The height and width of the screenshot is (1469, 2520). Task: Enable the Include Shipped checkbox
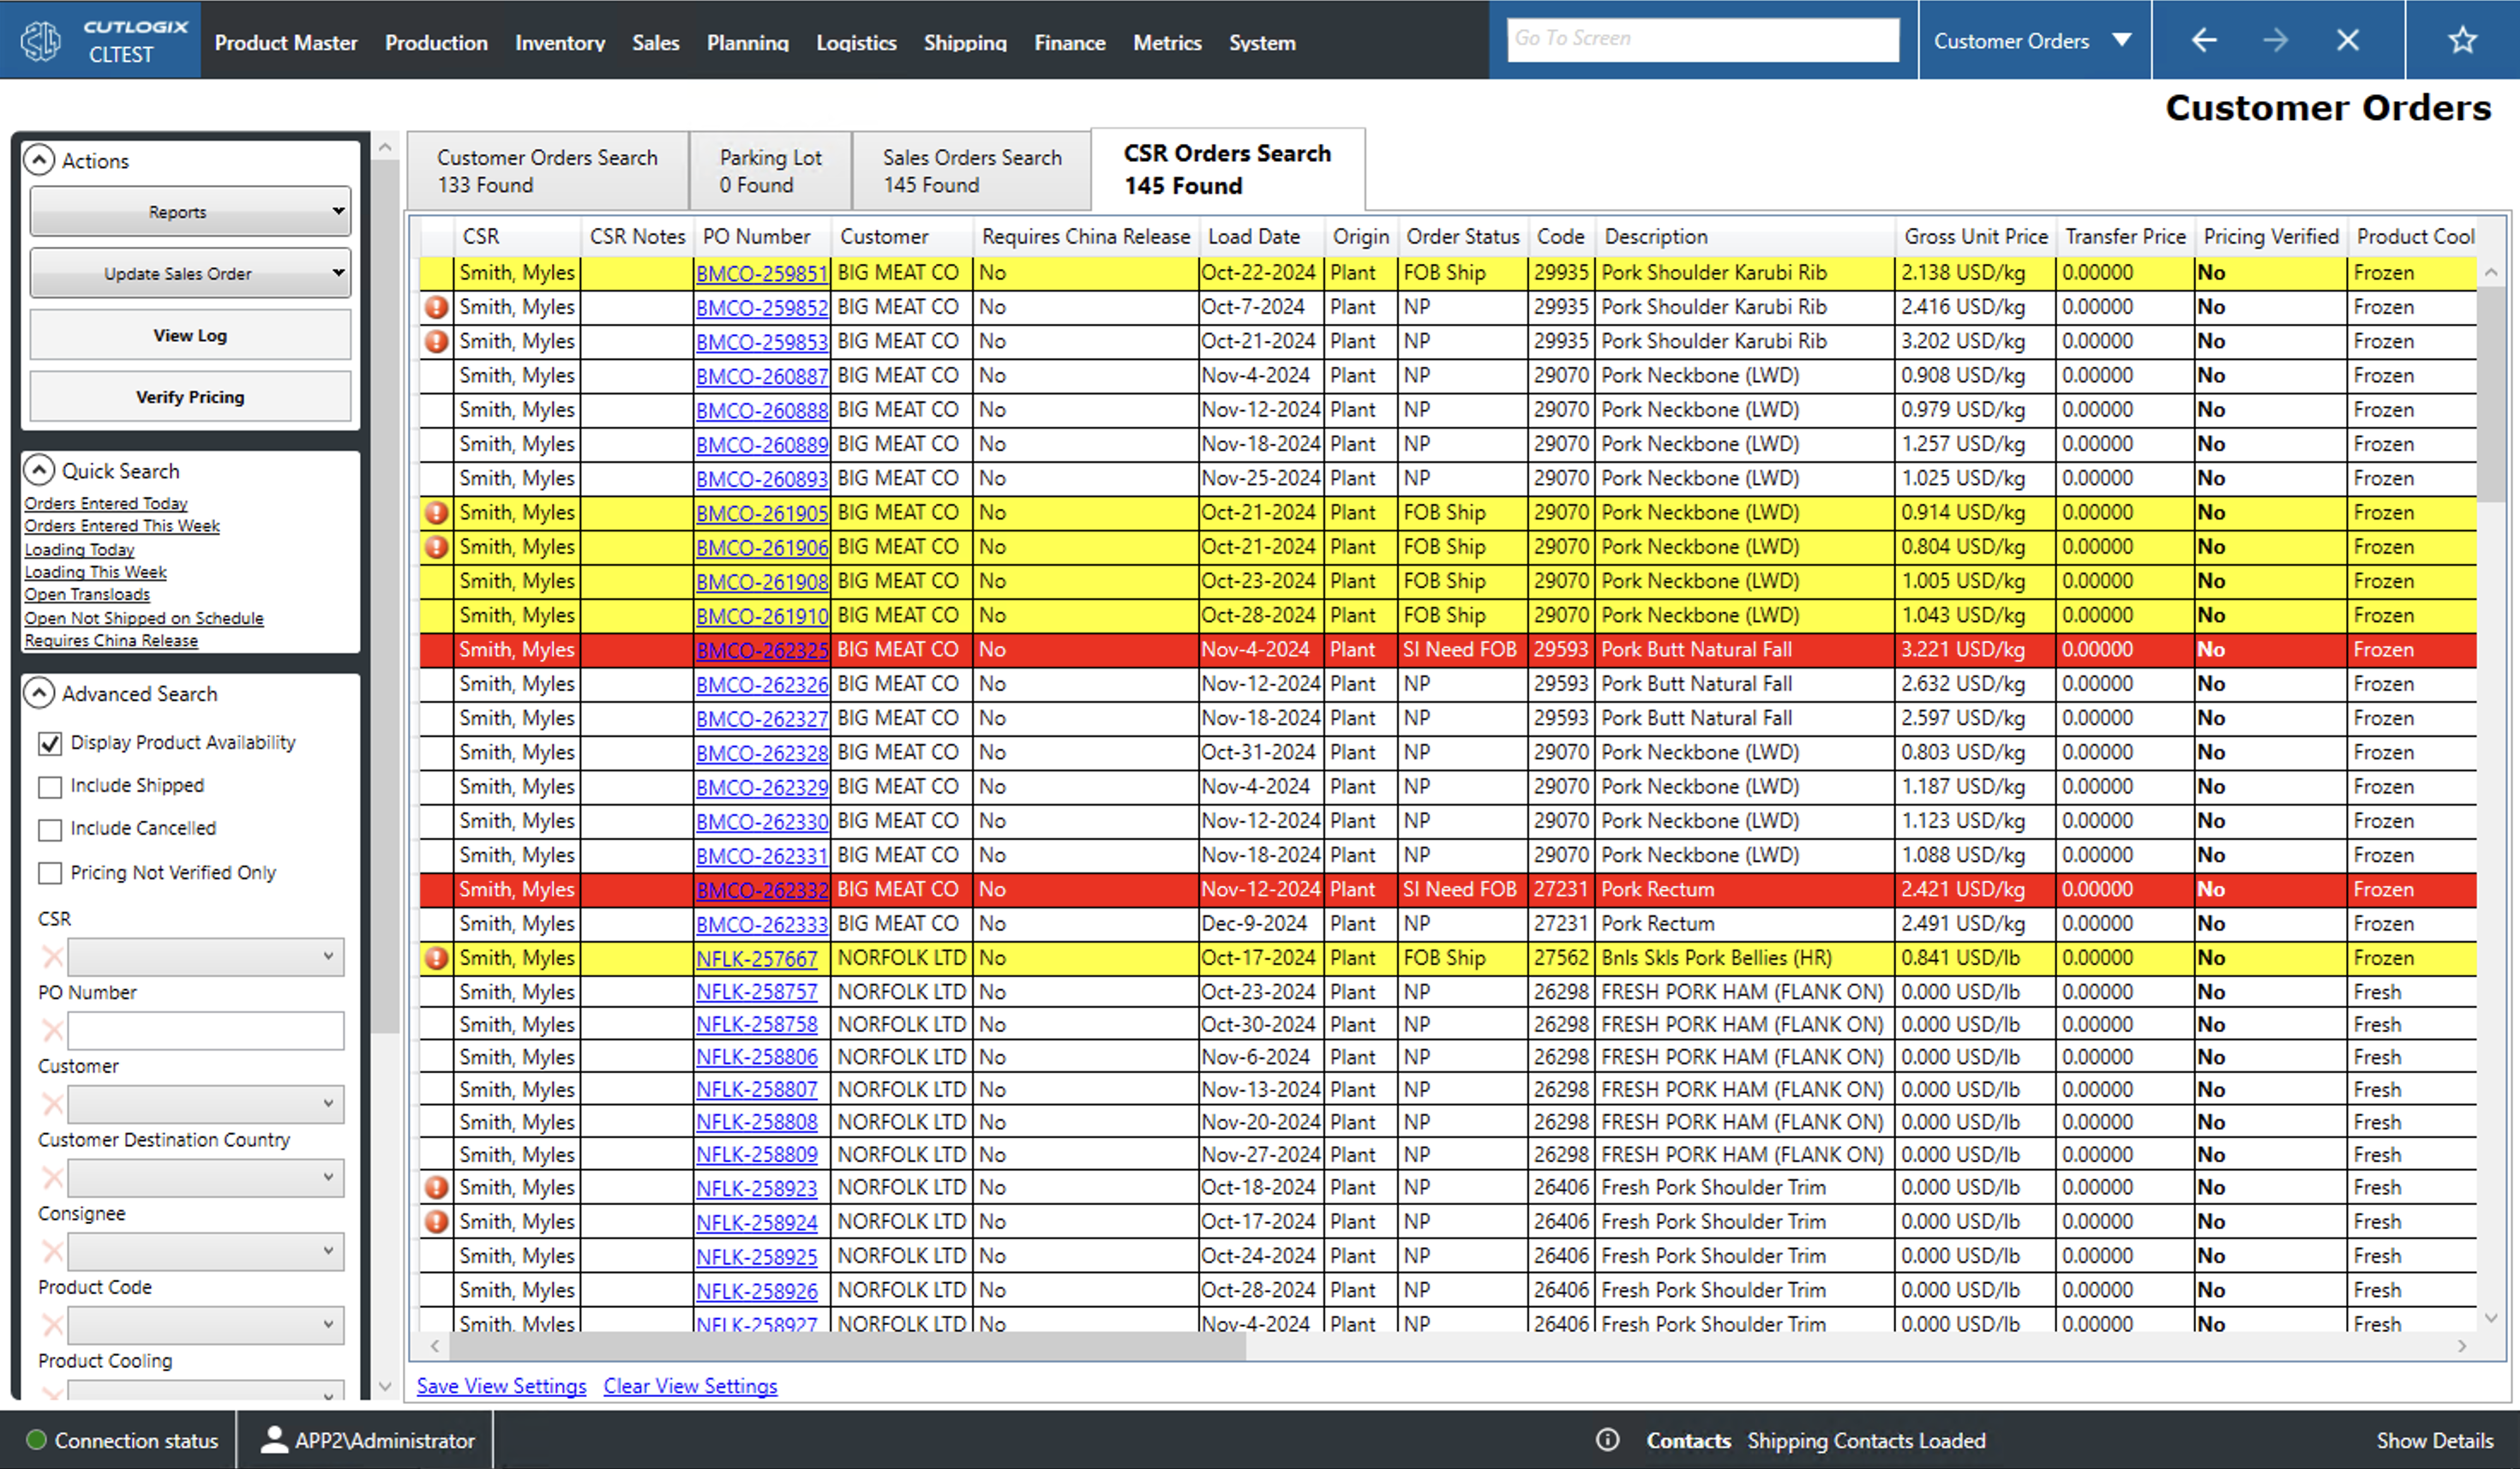[x=50, y=787]
